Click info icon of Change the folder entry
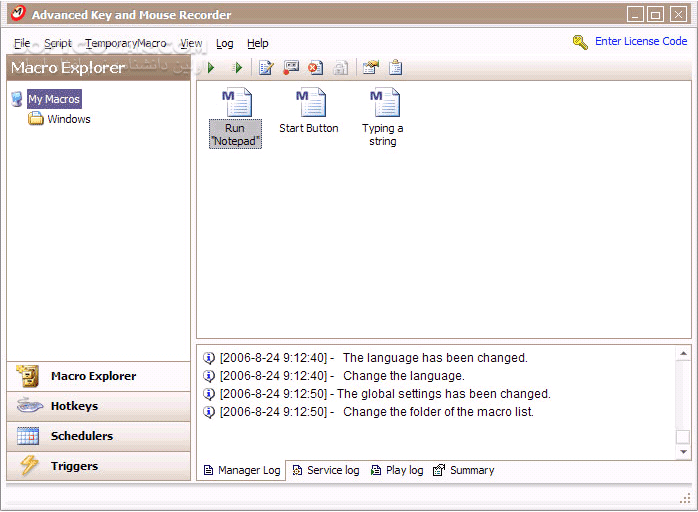The width and height of the screenshot is (698, 512). (209, 412)
